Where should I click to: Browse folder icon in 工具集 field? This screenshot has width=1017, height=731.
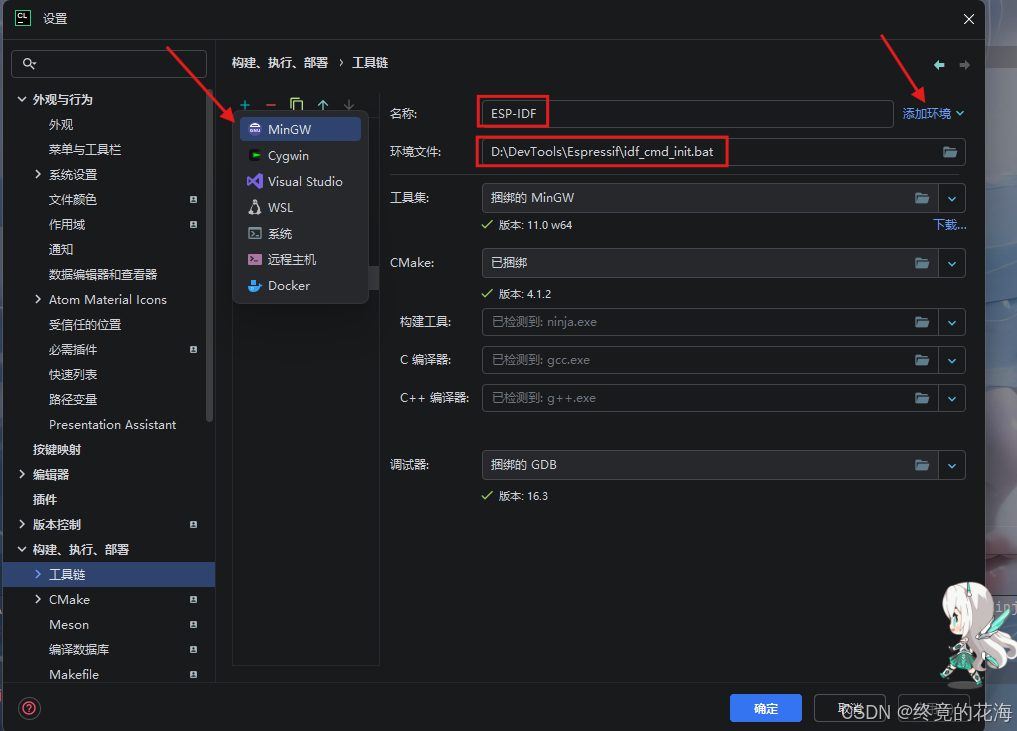click(922, 198)
